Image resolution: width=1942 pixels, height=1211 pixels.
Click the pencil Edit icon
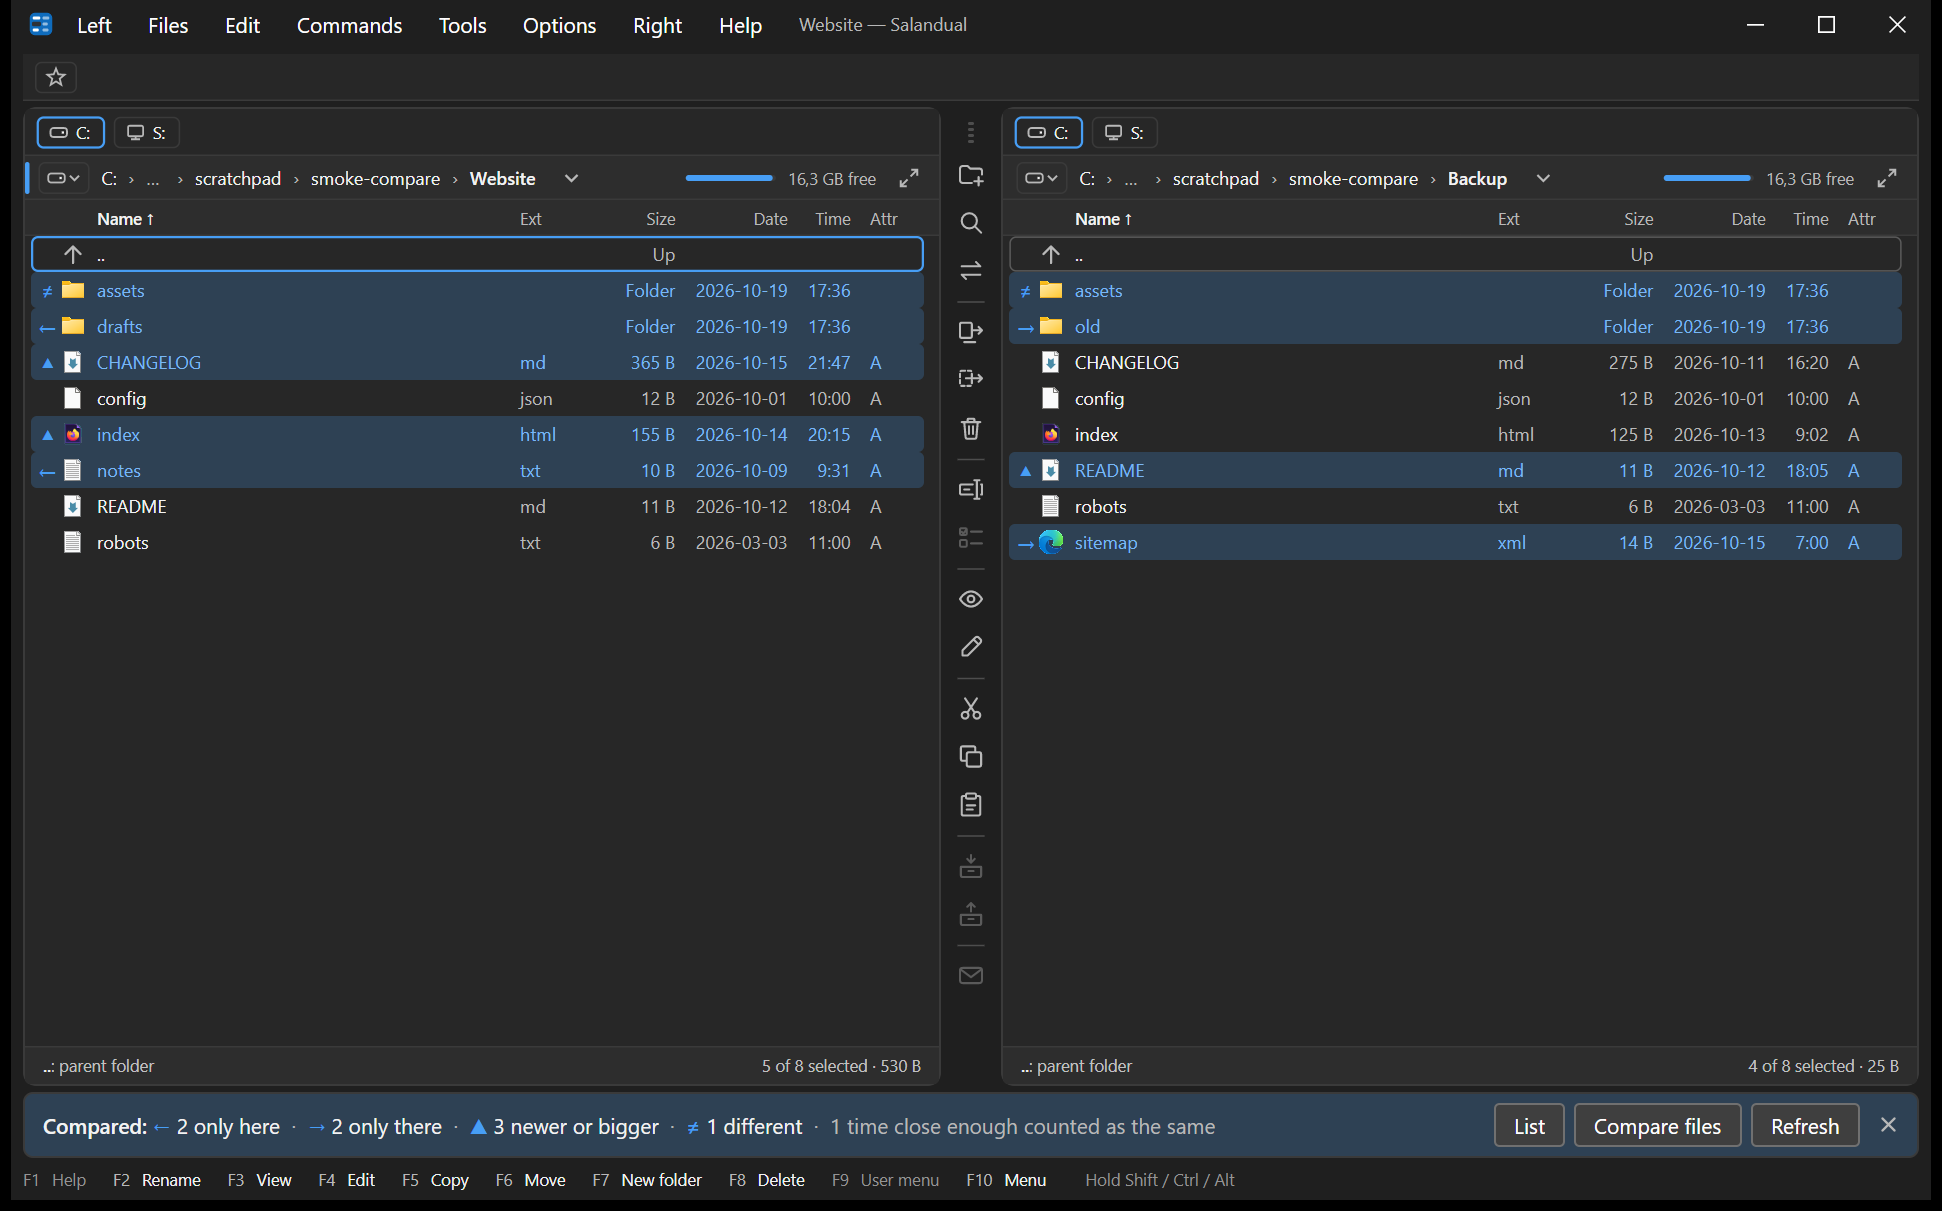(971, 647)
